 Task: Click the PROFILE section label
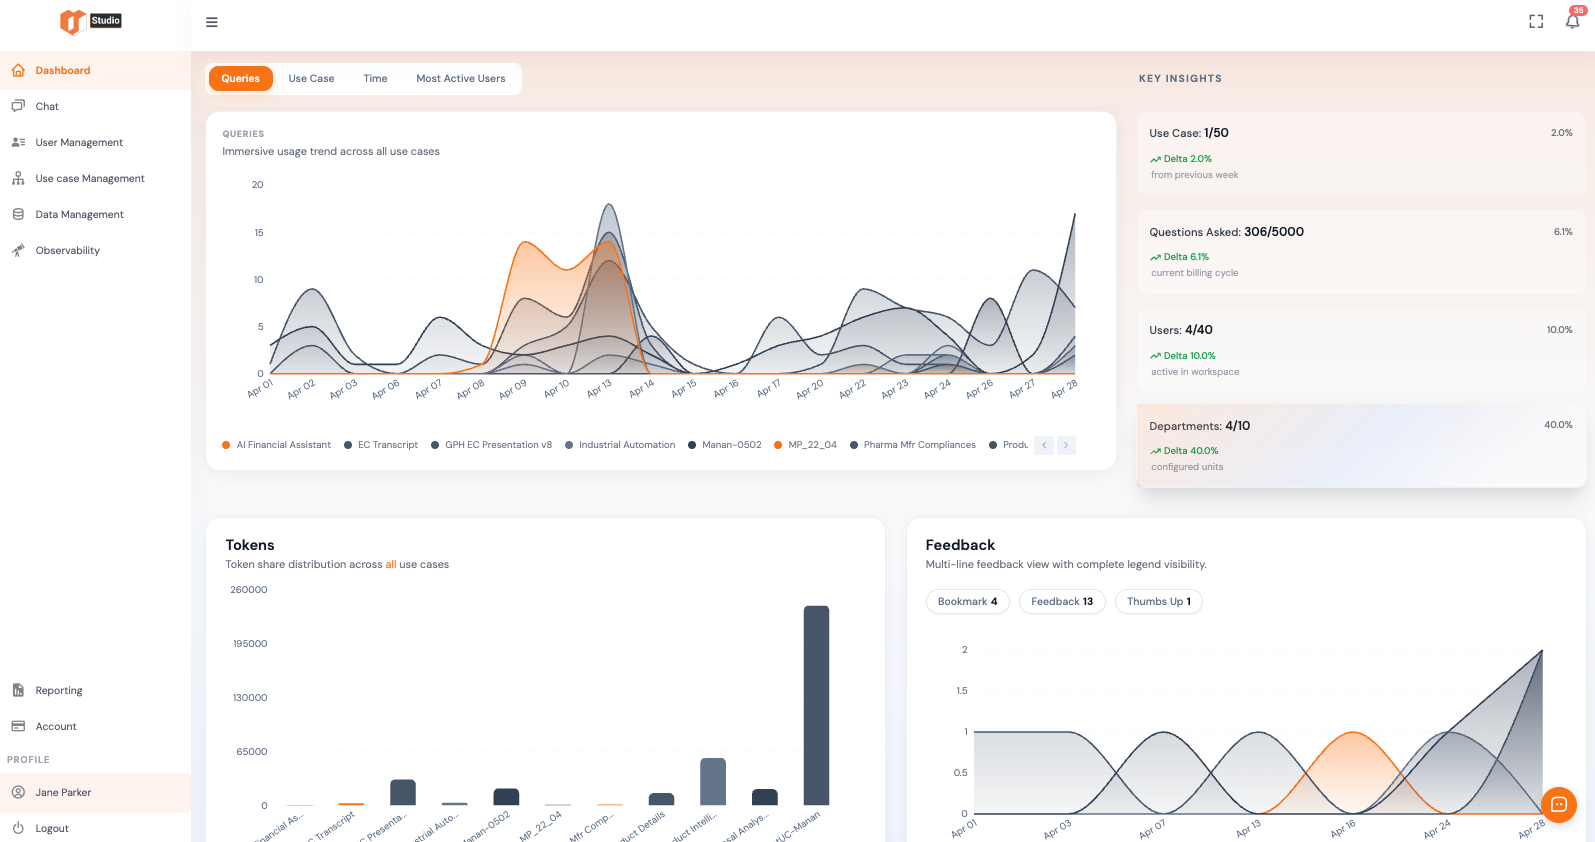(x=28, y=760)
